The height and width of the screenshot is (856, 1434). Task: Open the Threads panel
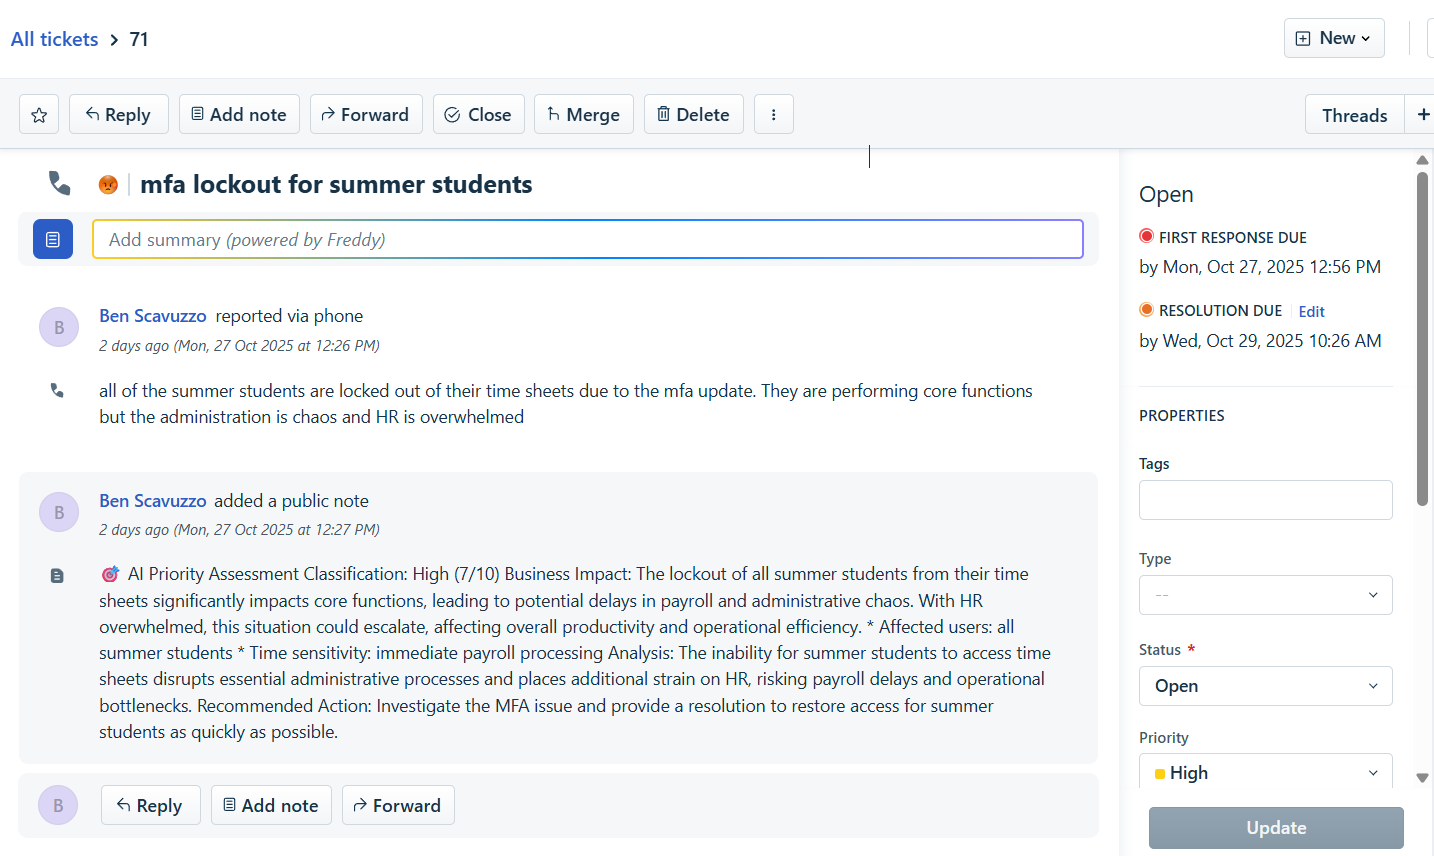[1354, 115]
